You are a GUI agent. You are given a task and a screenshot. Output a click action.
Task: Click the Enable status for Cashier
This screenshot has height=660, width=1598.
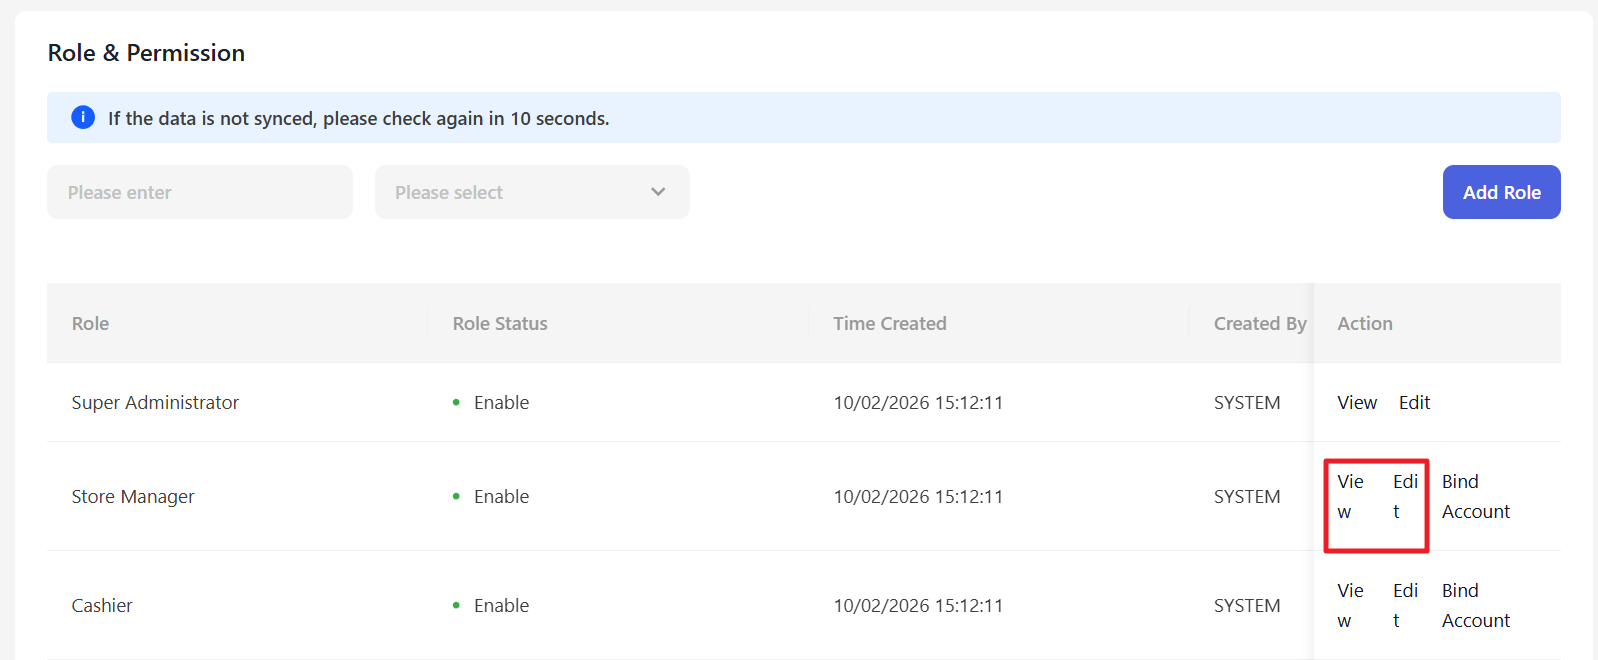[501, 605]
